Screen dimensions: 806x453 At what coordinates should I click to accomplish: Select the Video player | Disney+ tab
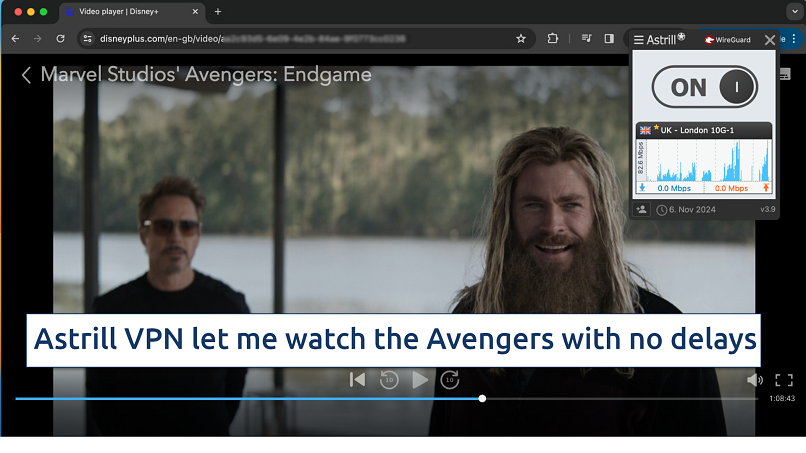tap(125, 11)
